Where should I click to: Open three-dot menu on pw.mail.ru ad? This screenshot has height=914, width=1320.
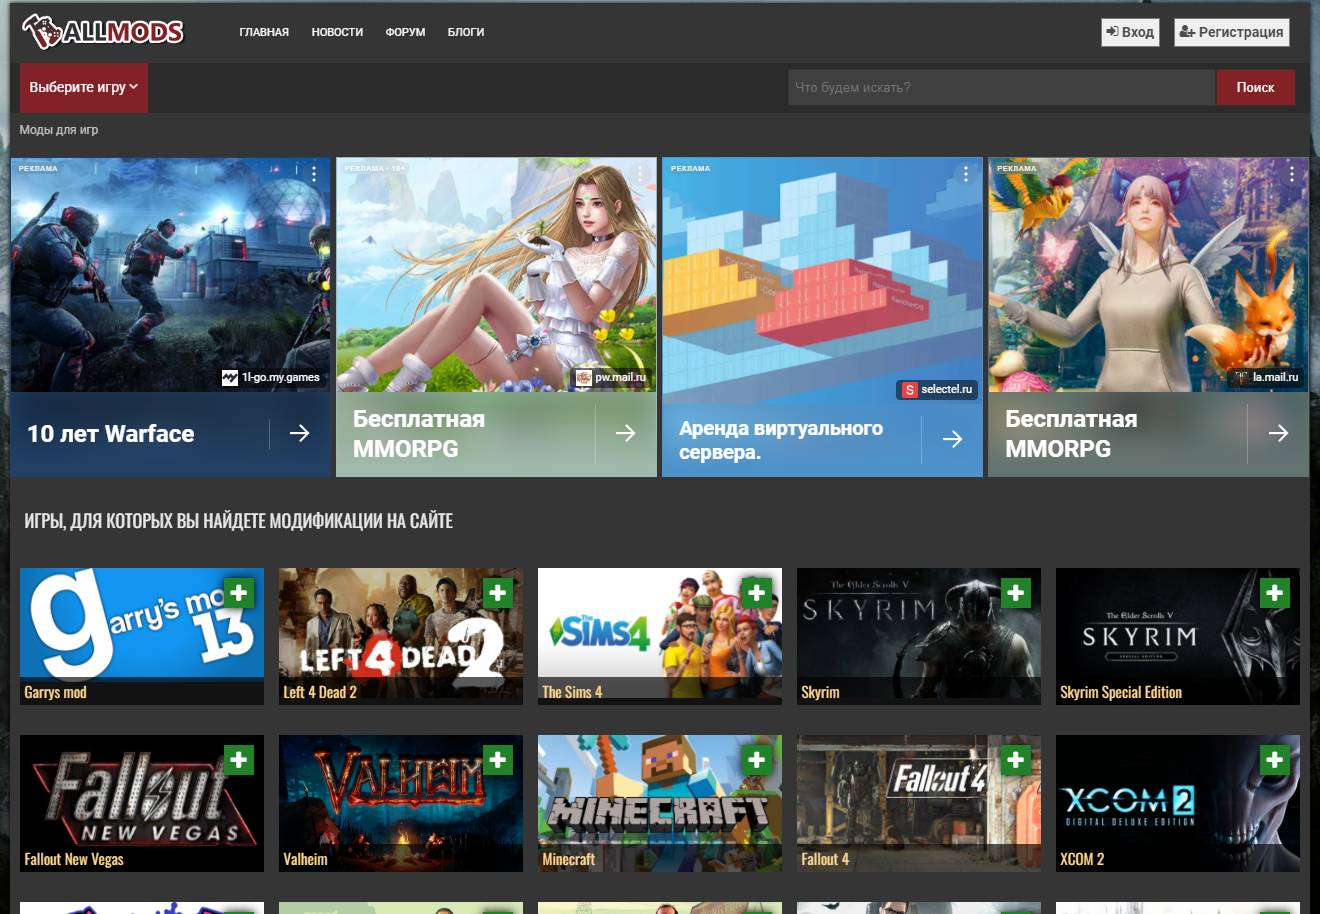(x=640, y=174)
